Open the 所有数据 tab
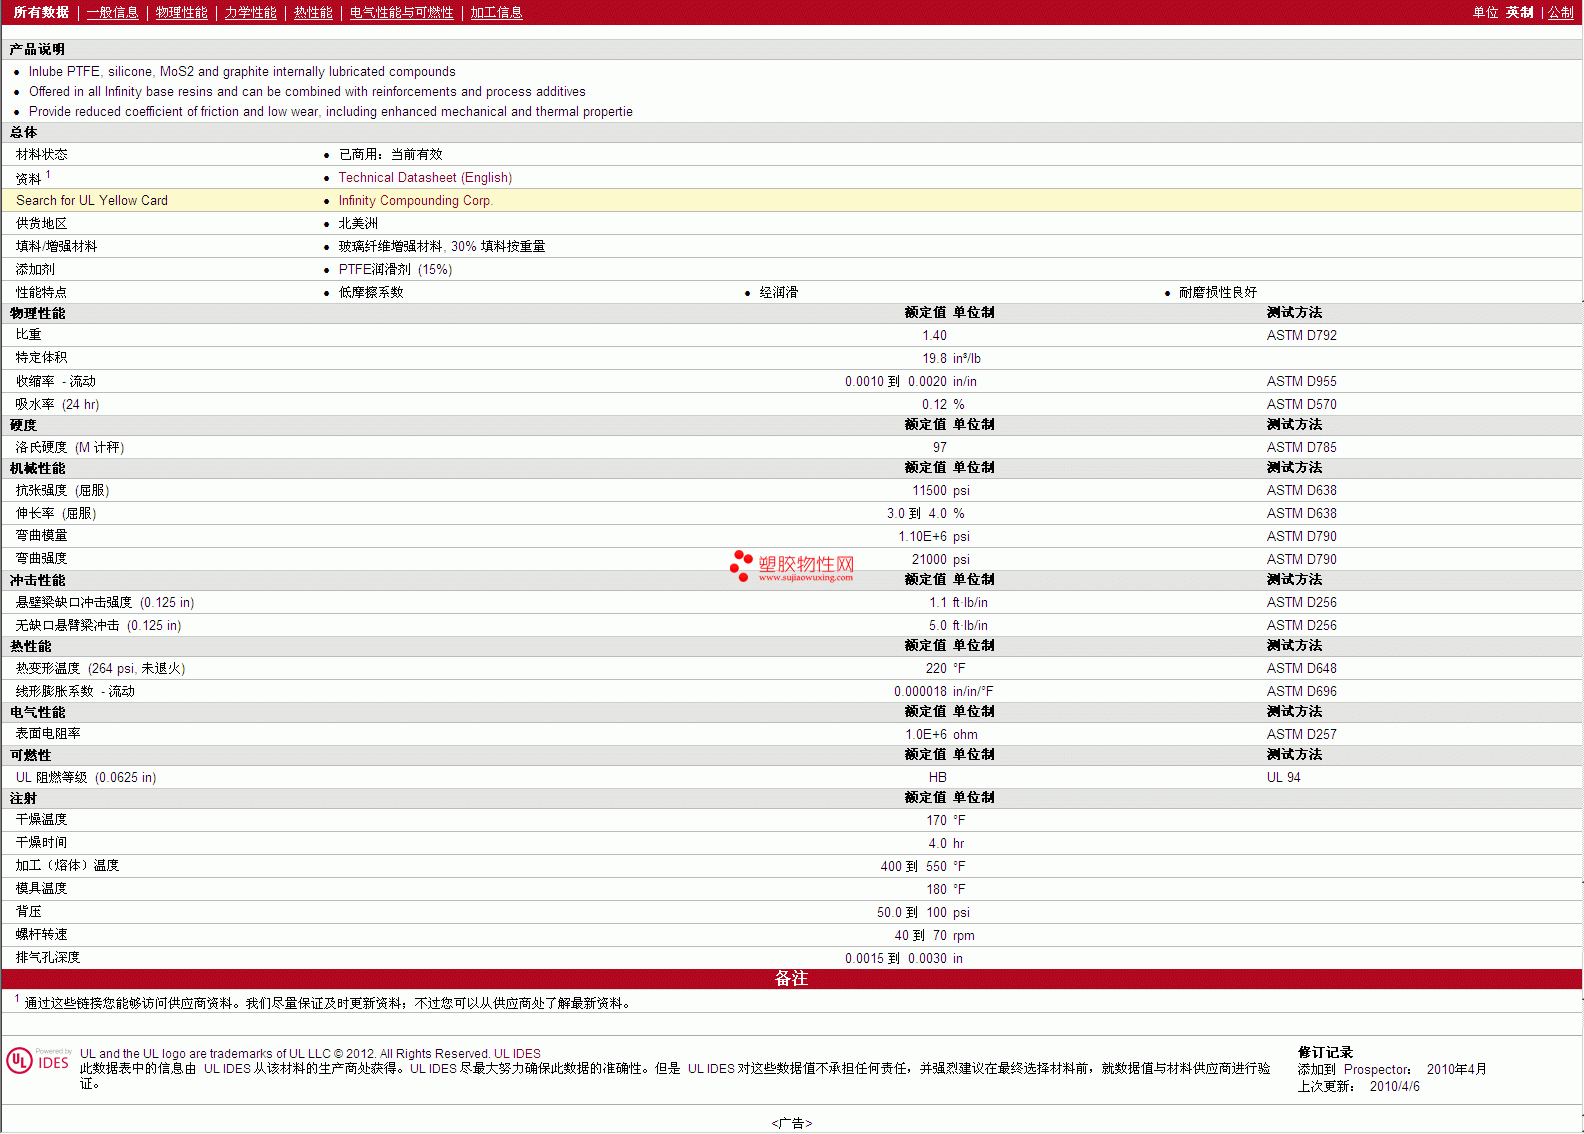1584x1134 pixels. (41, 12)
